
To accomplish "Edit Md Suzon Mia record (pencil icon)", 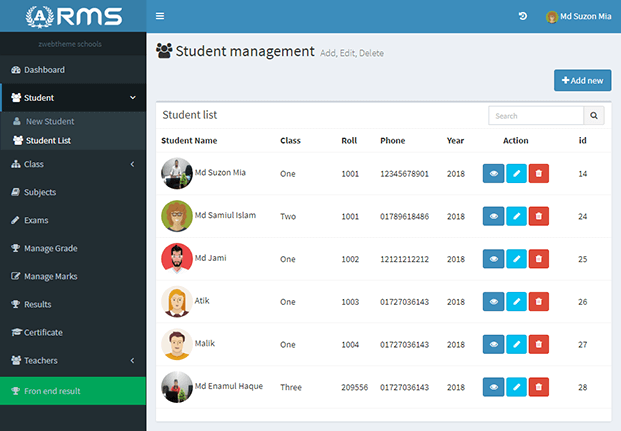I will point(516,174).
